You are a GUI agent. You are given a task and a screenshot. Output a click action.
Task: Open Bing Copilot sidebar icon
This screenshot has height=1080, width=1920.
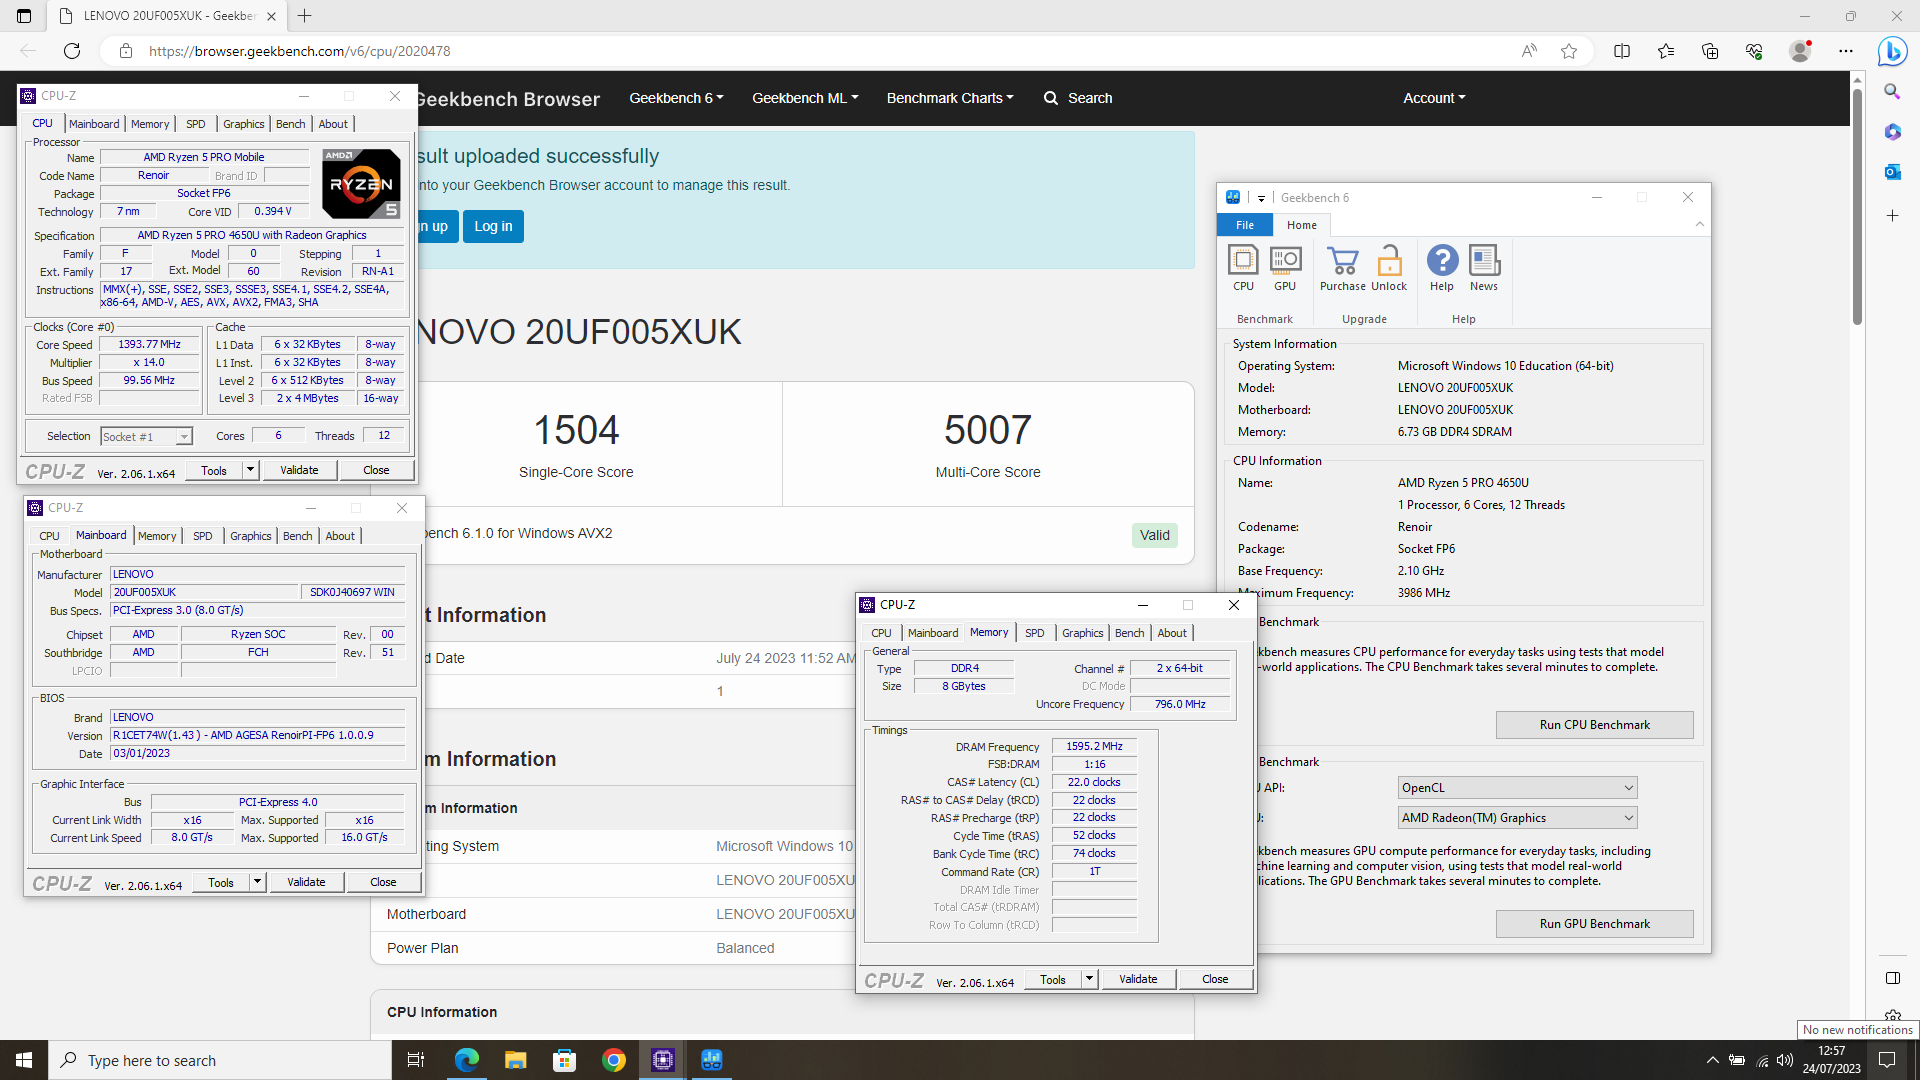[x=1892, y=51]
